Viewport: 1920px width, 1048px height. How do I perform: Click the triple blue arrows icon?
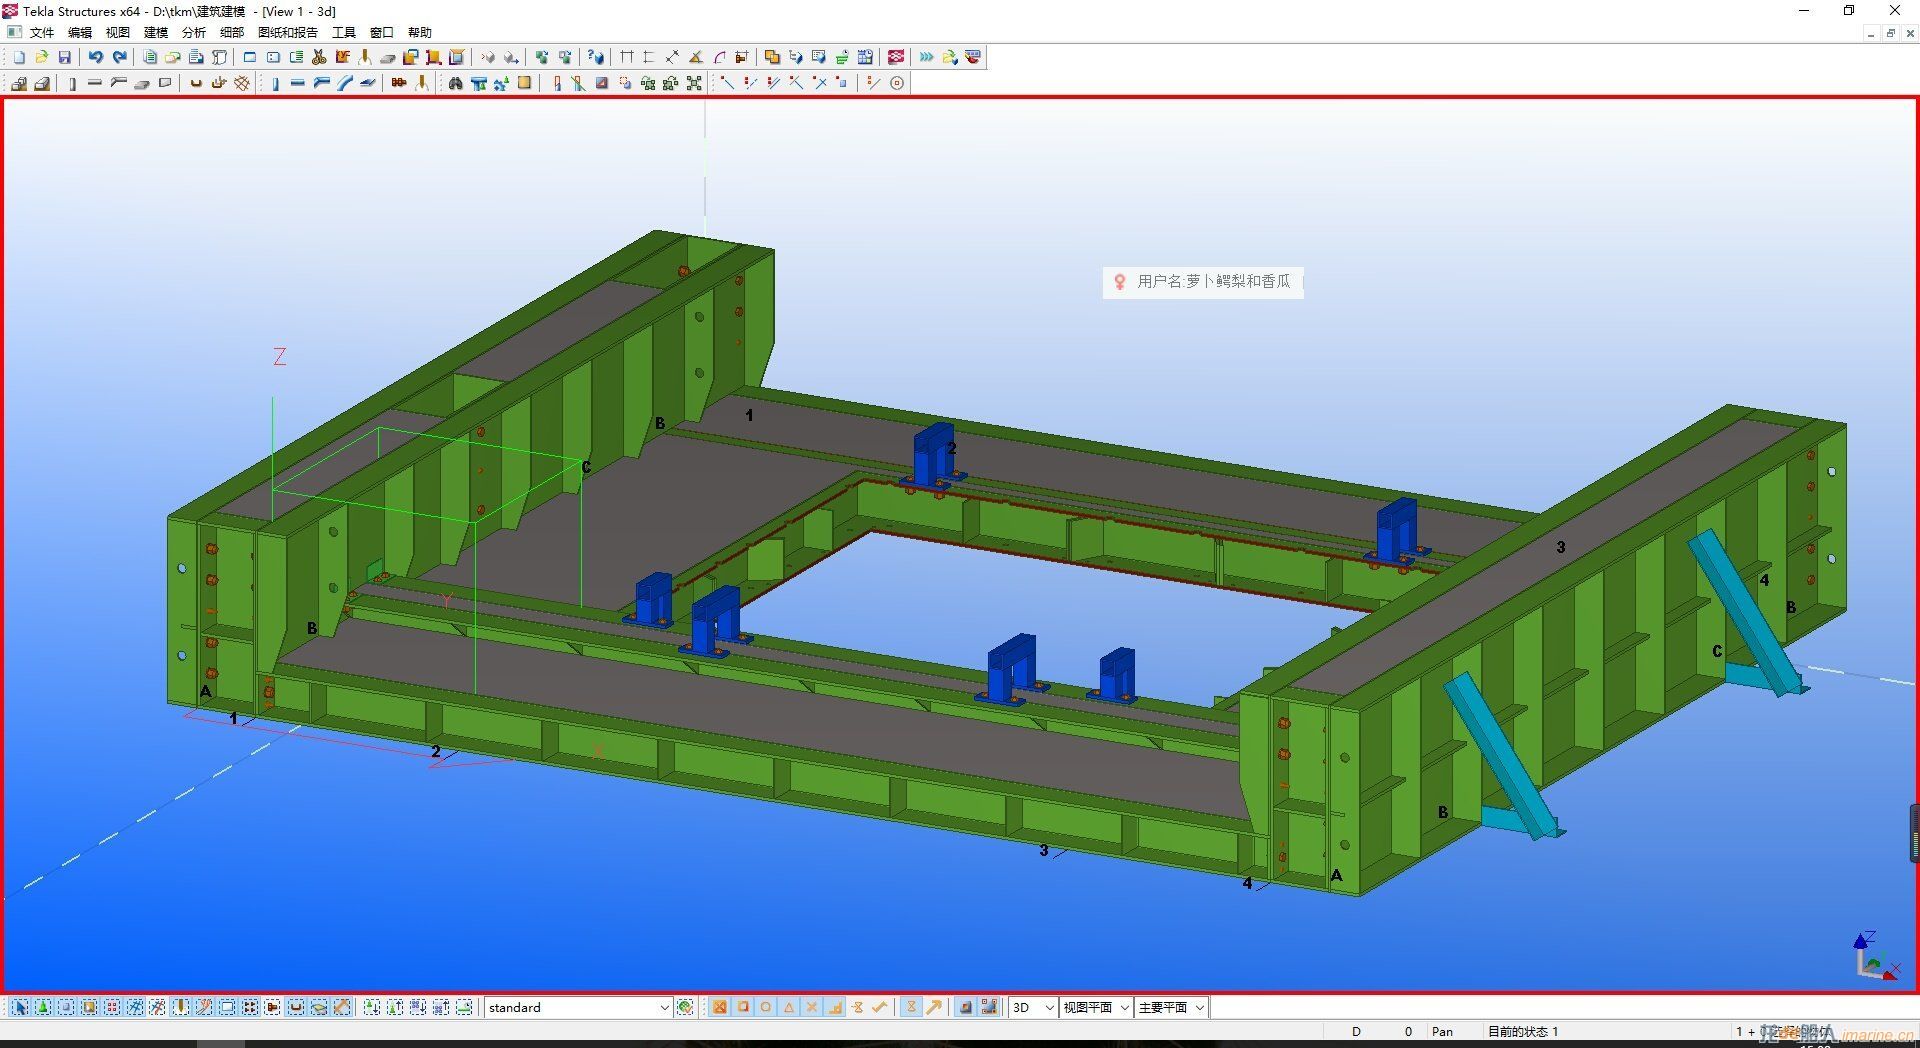pyautogui.click(x=926, y=57)
